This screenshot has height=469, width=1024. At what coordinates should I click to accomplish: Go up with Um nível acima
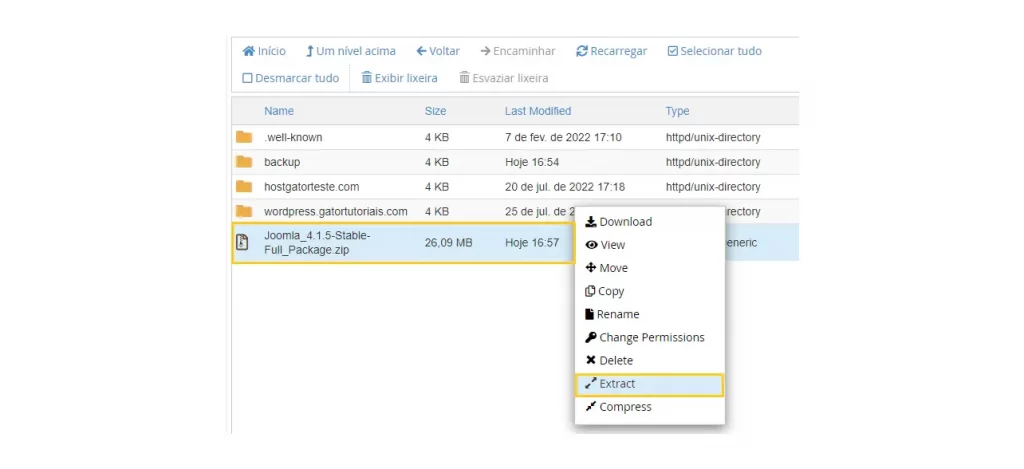tap(351, 51)
